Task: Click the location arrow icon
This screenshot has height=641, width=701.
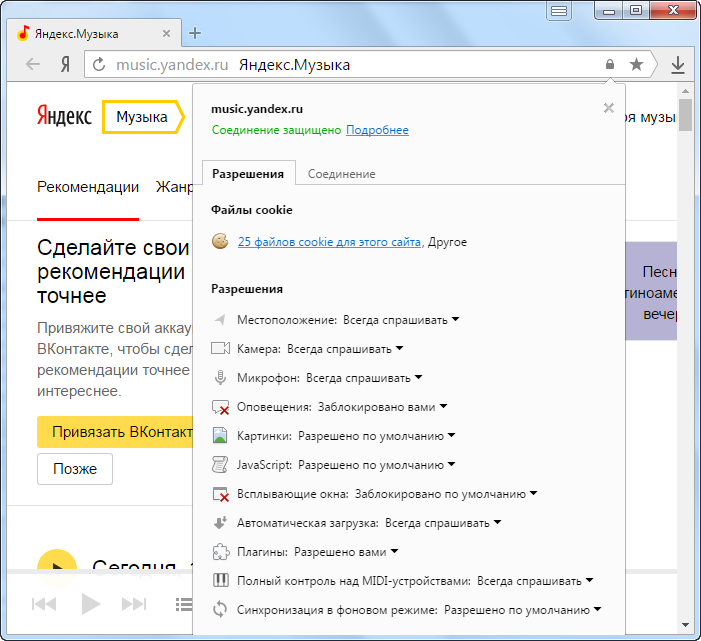Action: (220, 320)
